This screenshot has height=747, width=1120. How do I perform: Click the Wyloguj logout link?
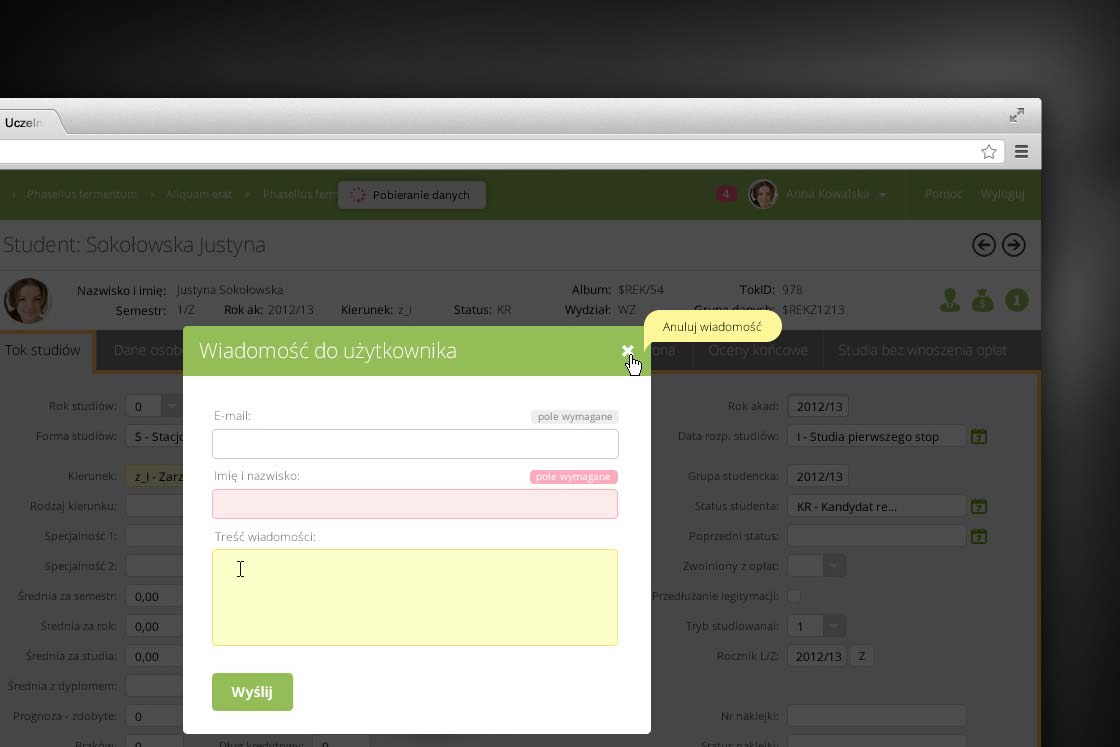click(x=1002, y=194)
